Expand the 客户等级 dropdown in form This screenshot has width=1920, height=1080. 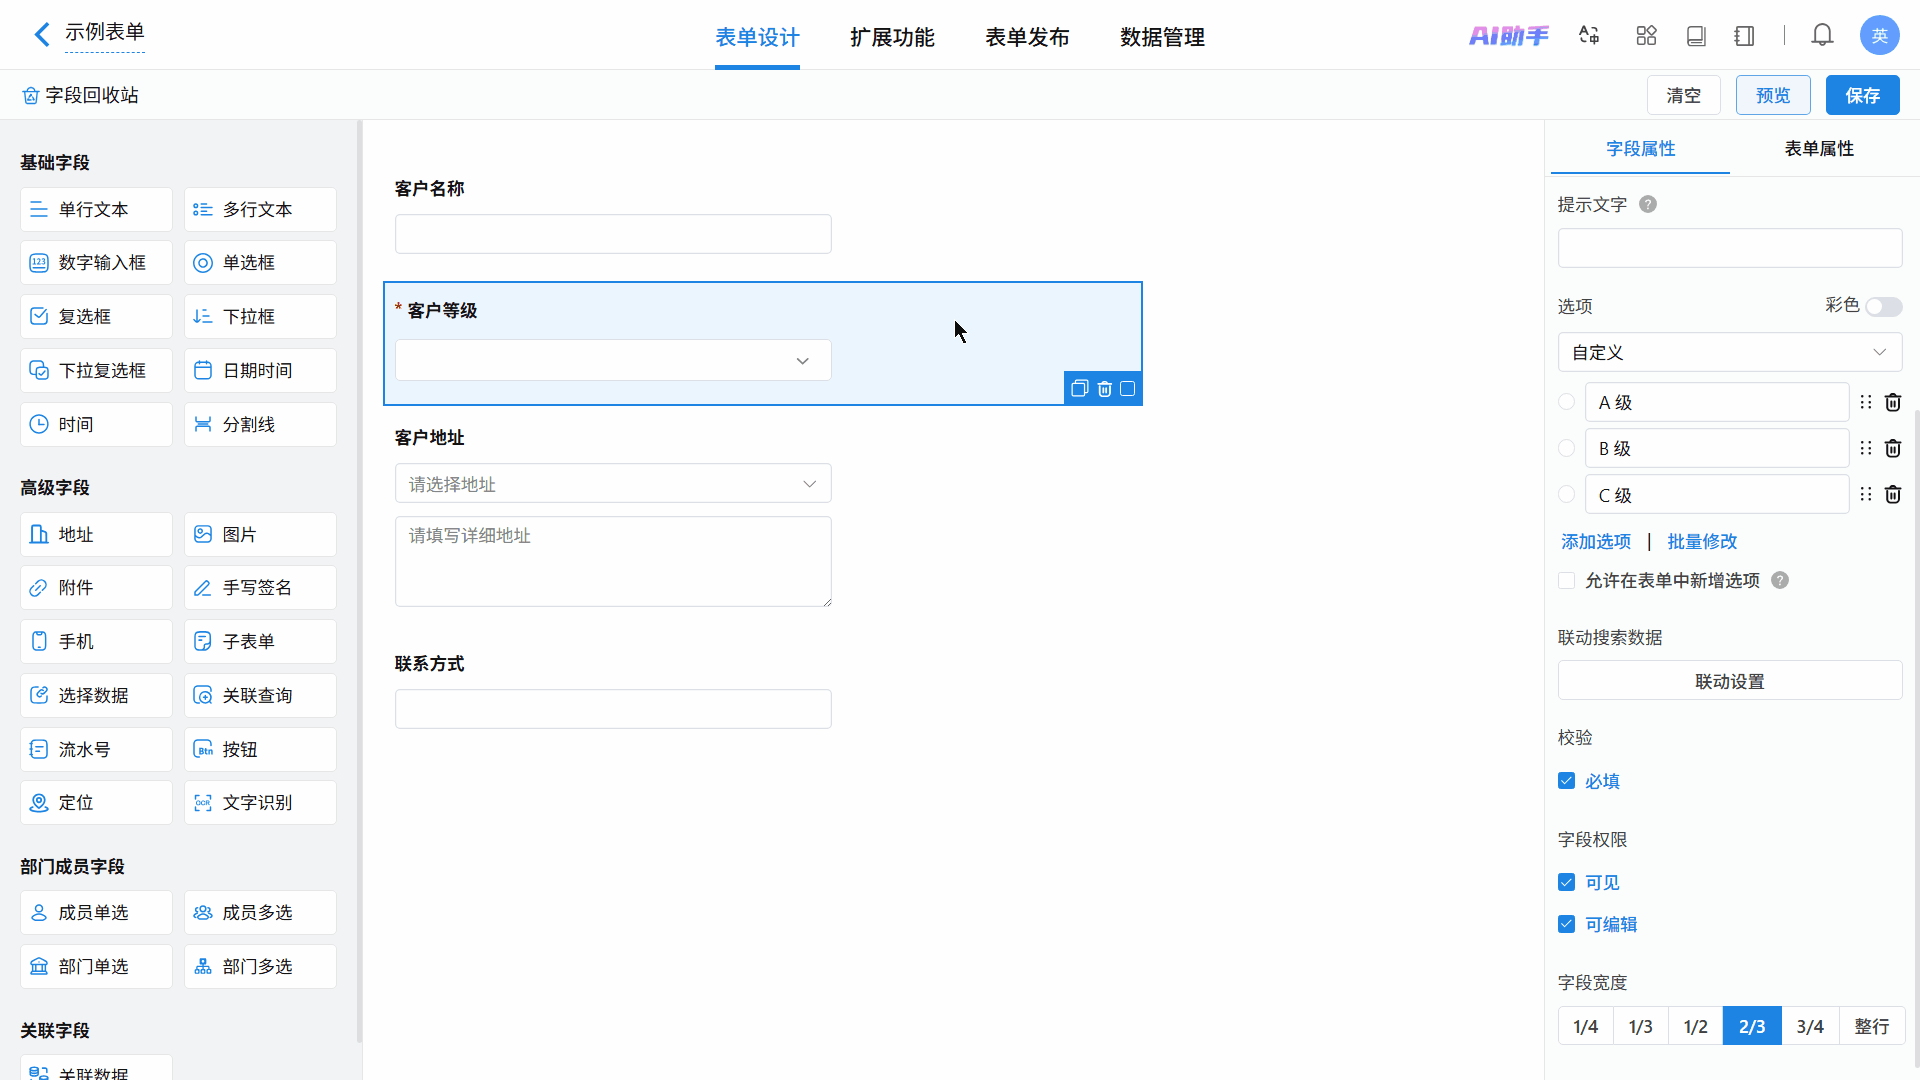tap(613, 361)
